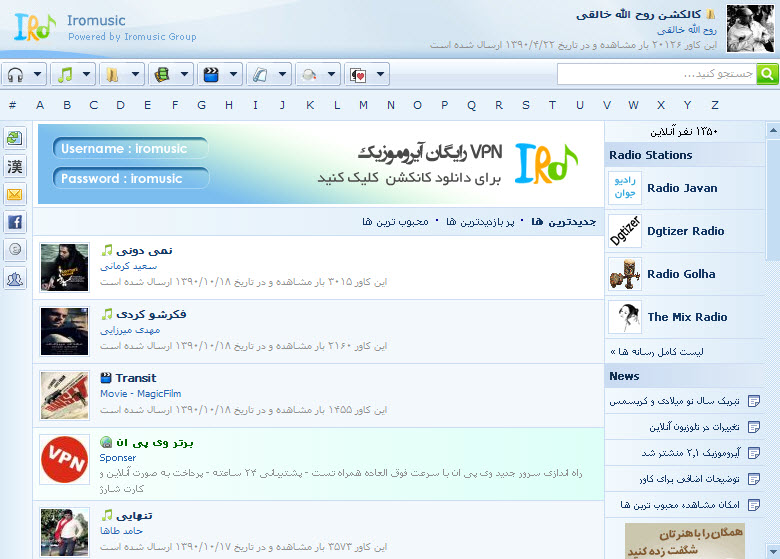Expand the heart favorites dropdown arrow

381,75
